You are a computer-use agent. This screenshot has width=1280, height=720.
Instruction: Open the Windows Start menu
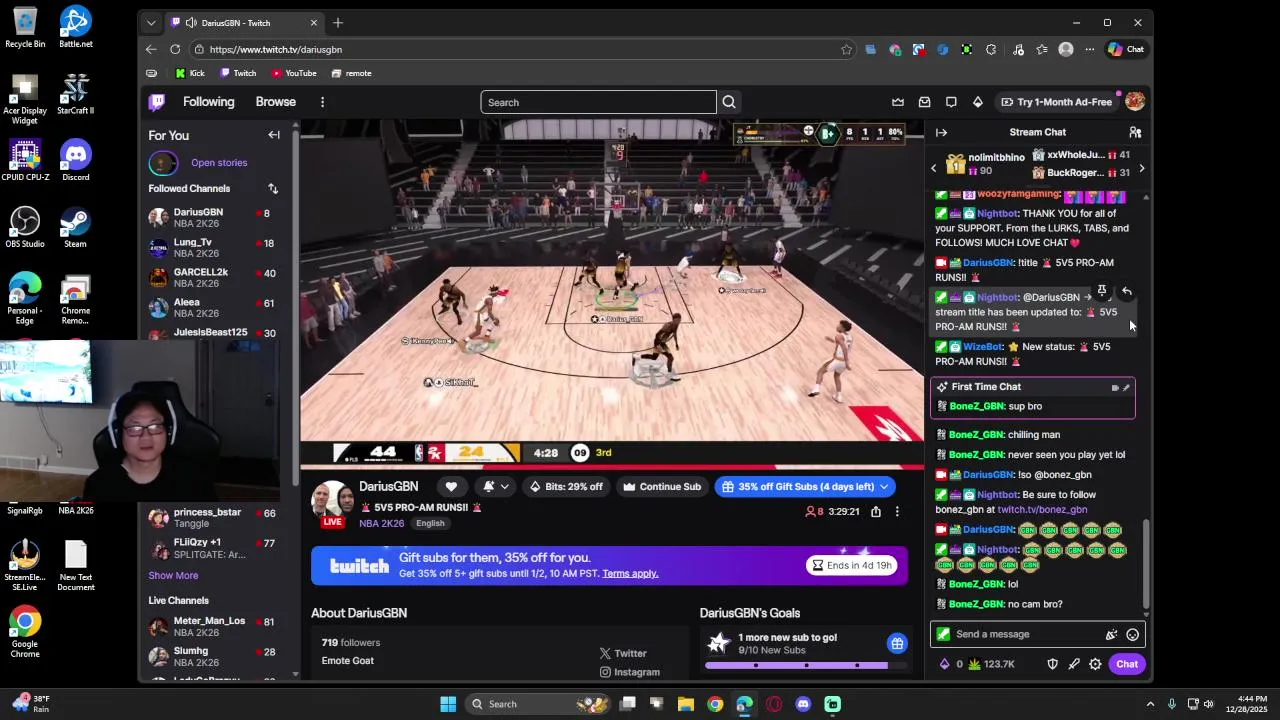pyautogui.click(x=448, y=704)
